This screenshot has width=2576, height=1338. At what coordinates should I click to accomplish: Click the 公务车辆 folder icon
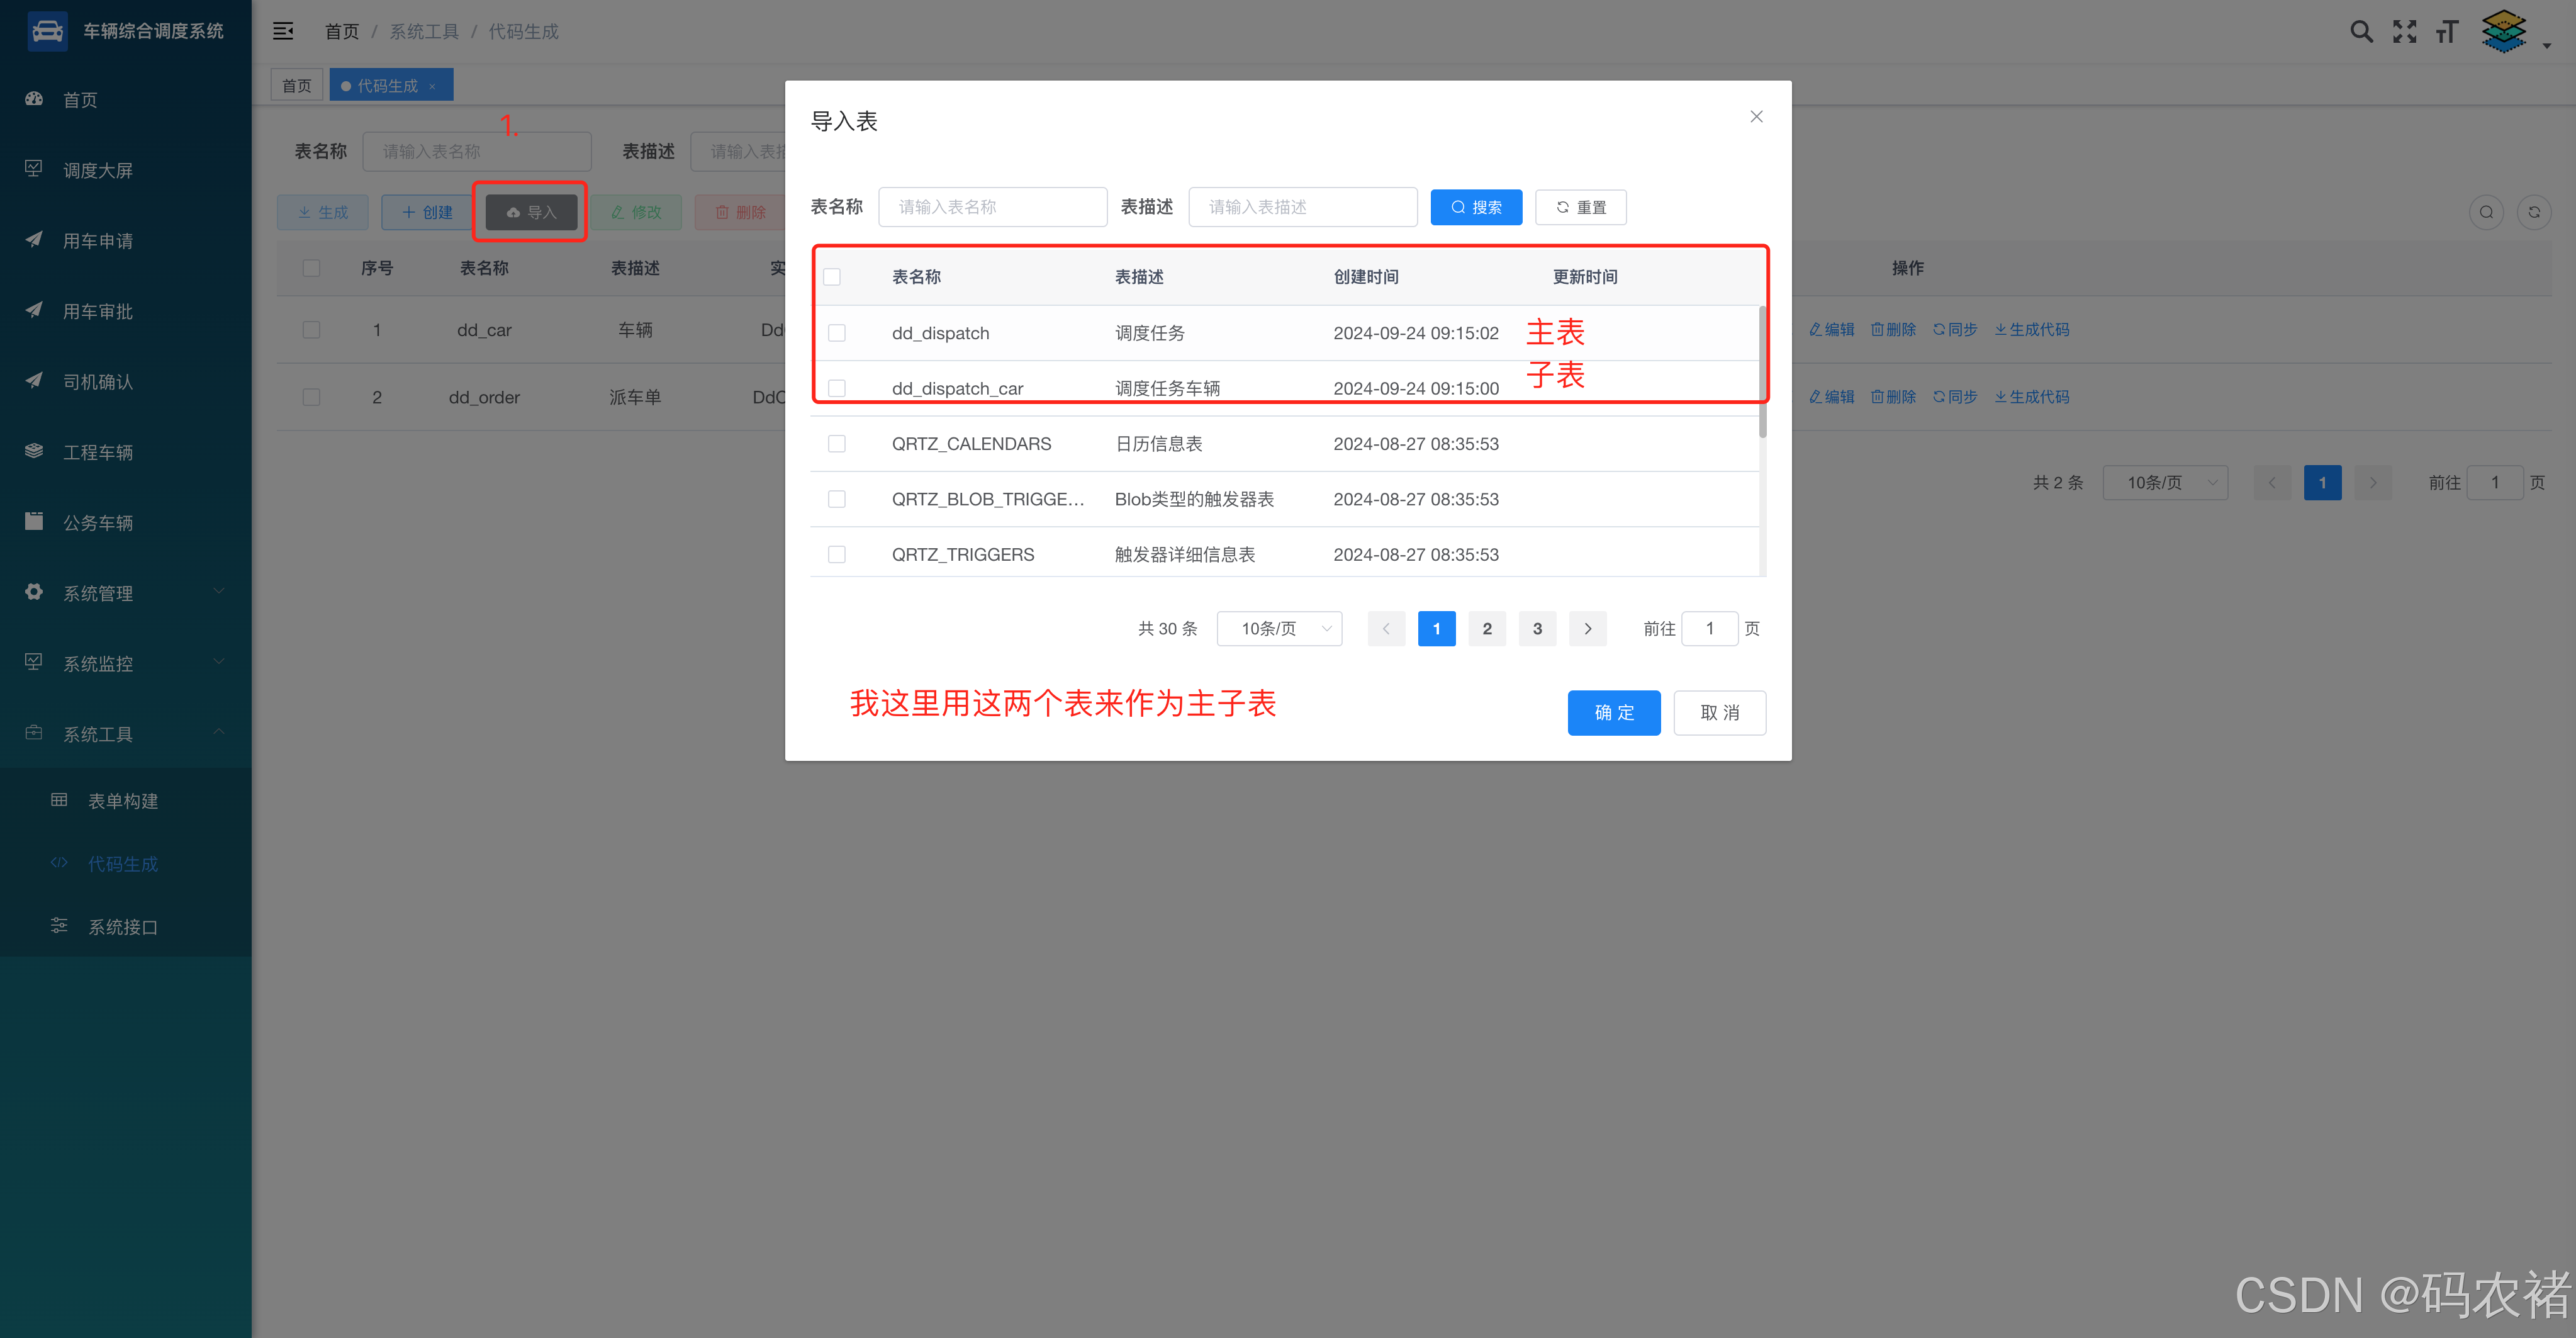[x=34, y=521]
